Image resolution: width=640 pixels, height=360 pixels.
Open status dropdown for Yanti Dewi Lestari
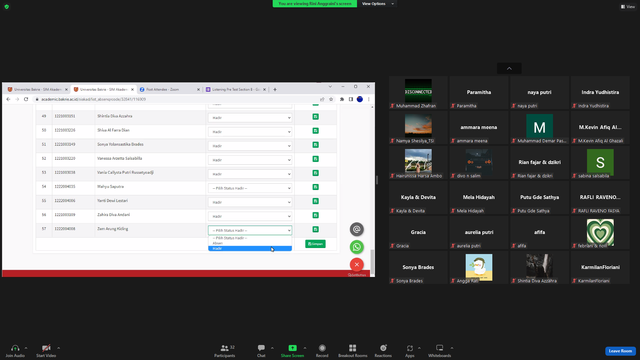(250, 202)
